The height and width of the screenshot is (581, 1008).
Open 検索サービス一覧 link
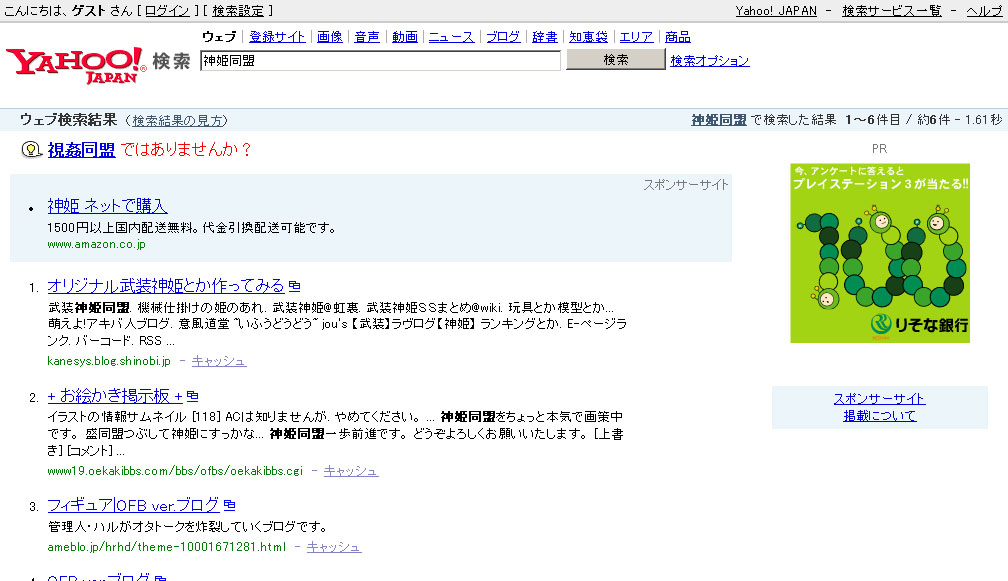[892, 11]
